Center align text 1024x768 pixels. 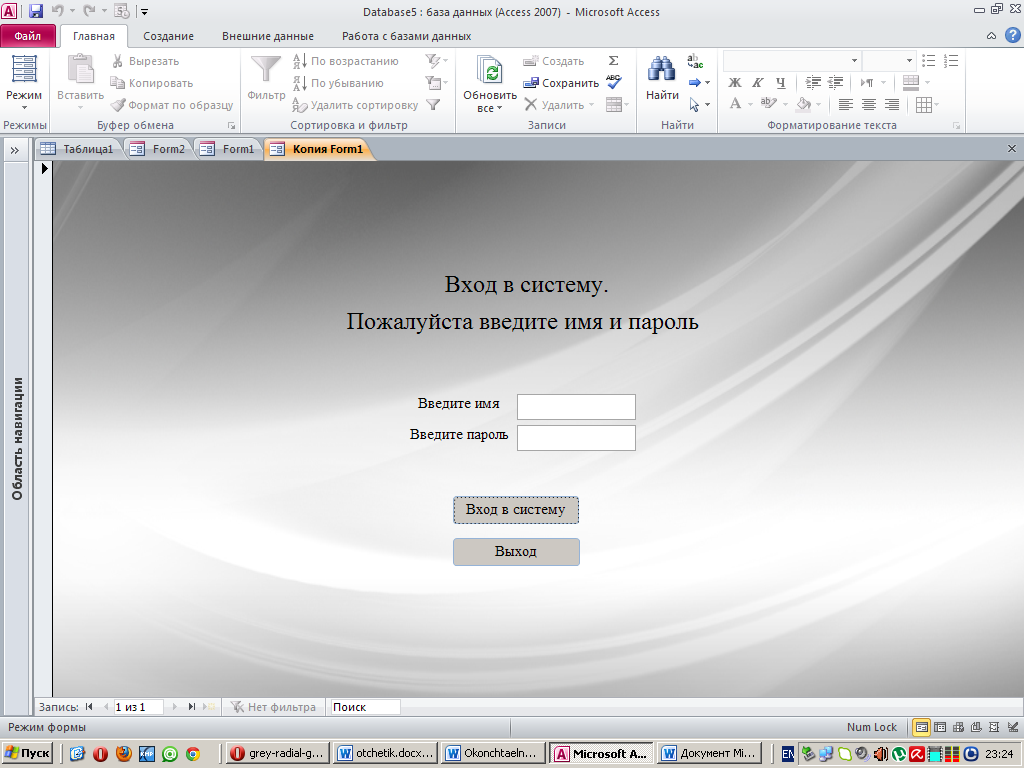pyautogui.click(x=869, y=104)
